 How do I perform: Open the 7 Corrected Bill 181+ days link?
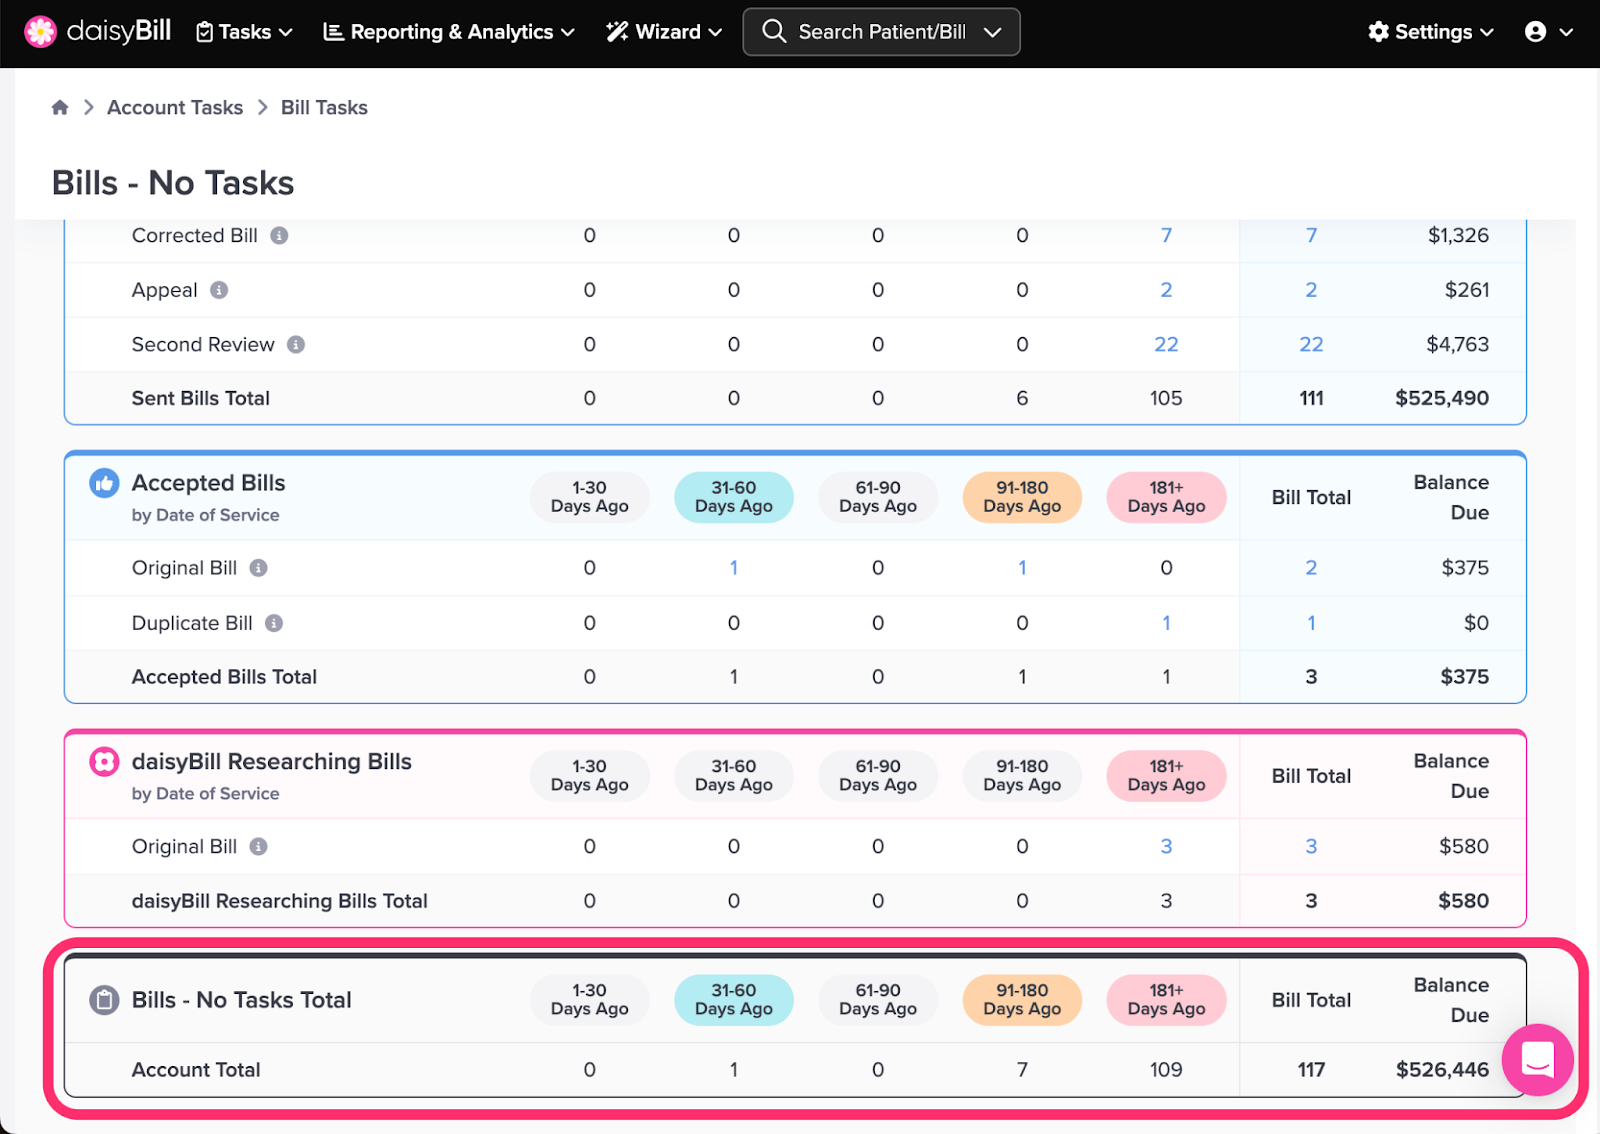tap(1166, 235)
